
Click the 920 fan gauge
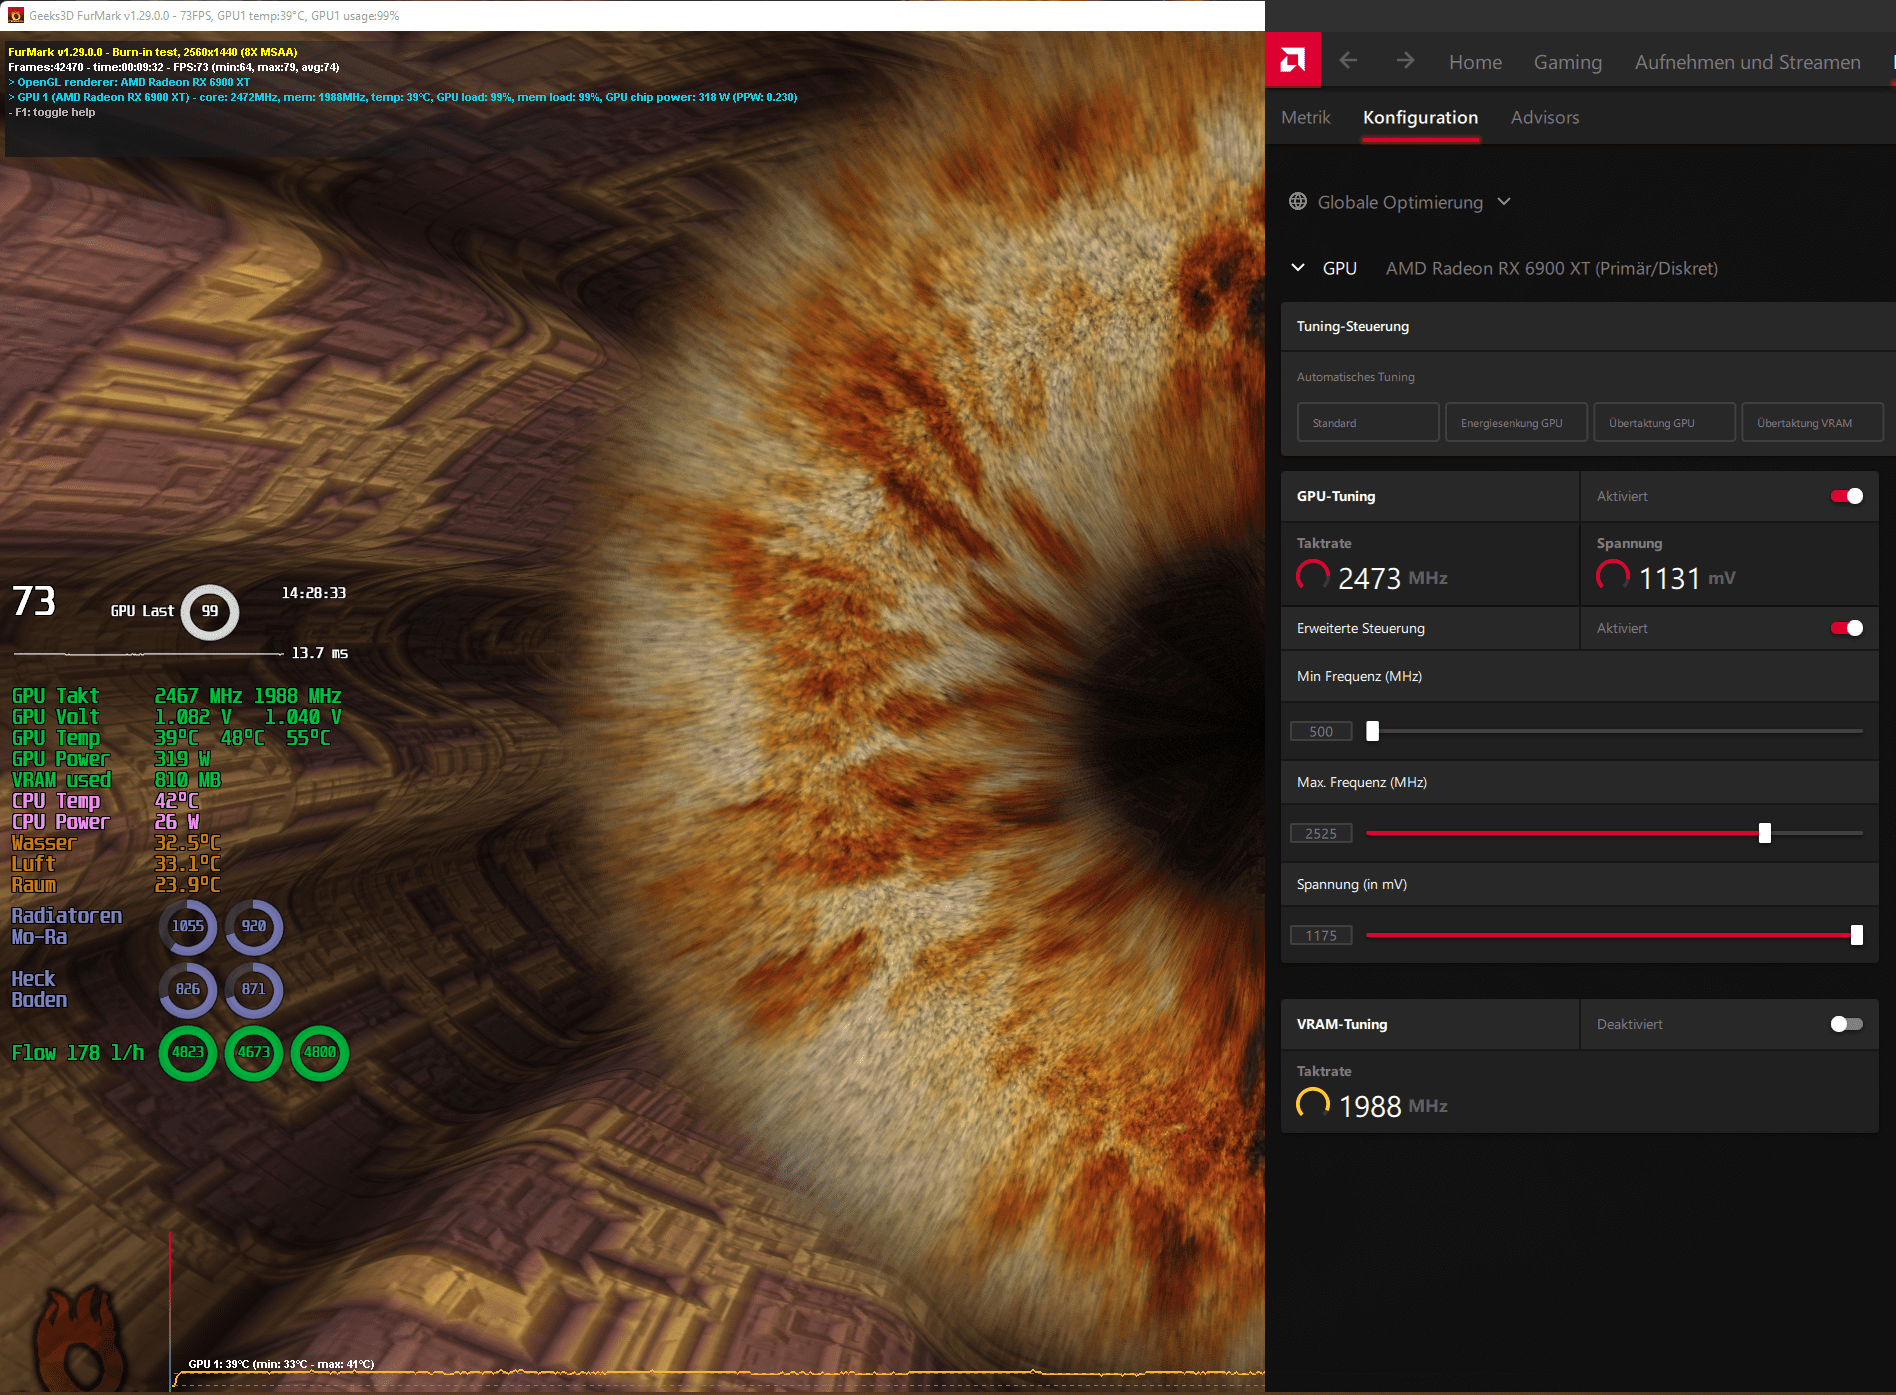[x=254, y=927]
